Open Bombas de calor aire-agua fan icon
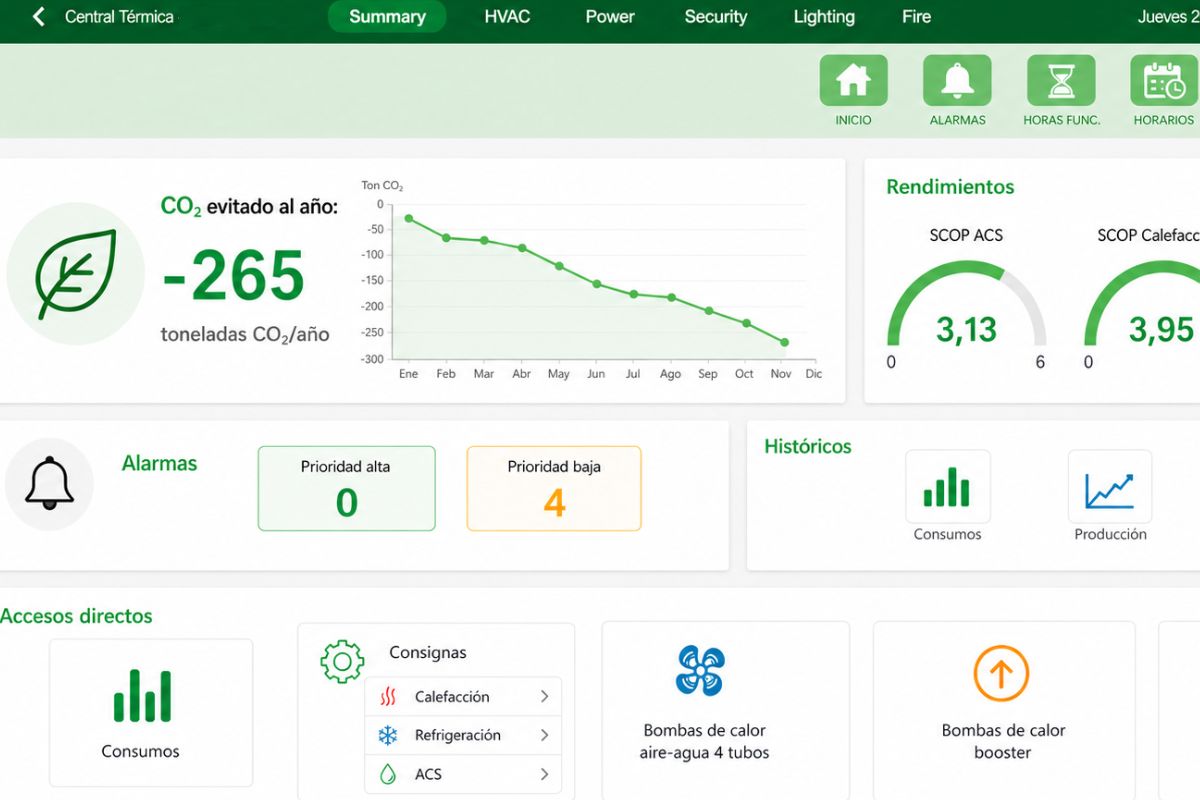Viewport: 1200px width, 800px height. [x=700, y=670]
